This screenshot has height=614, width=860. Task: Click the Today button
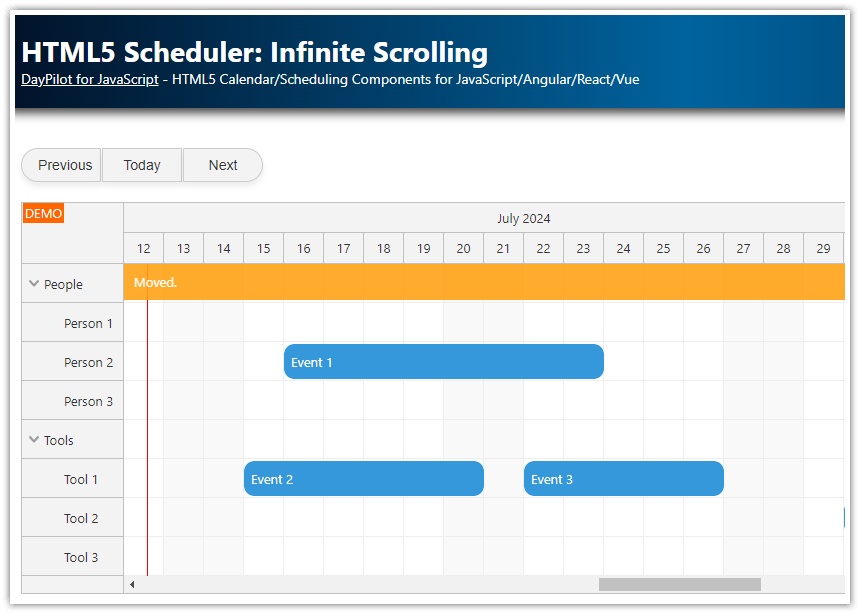coord(141,165)
